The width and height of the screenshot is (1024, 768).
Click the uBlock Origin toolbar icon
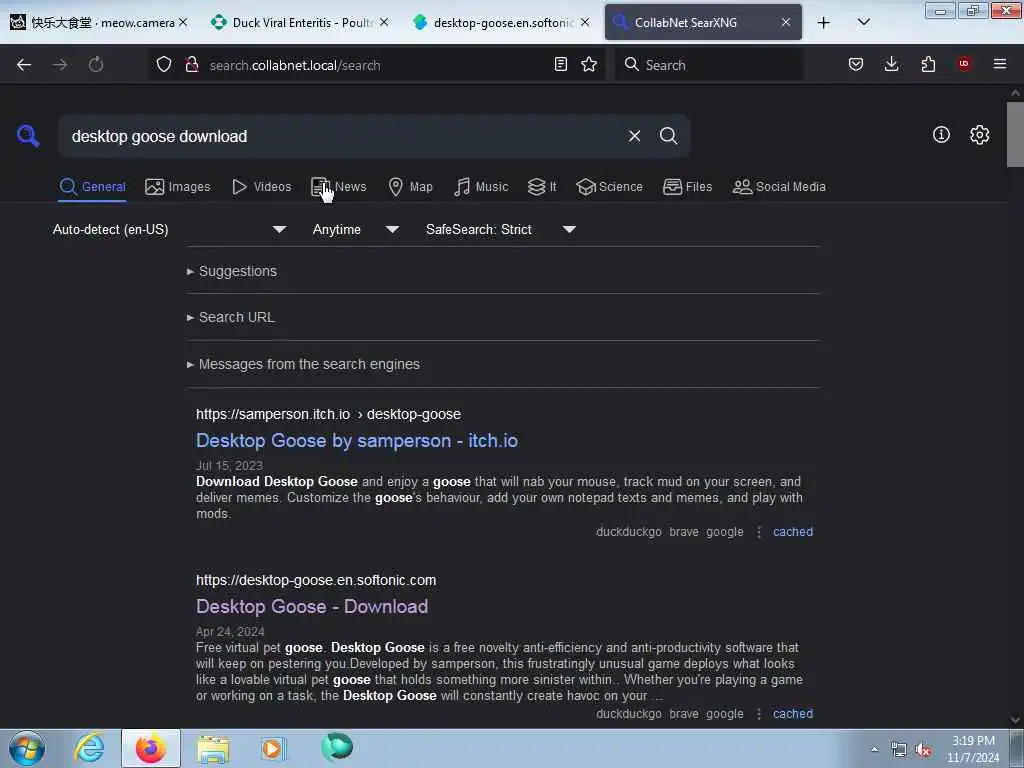[964, 64]
